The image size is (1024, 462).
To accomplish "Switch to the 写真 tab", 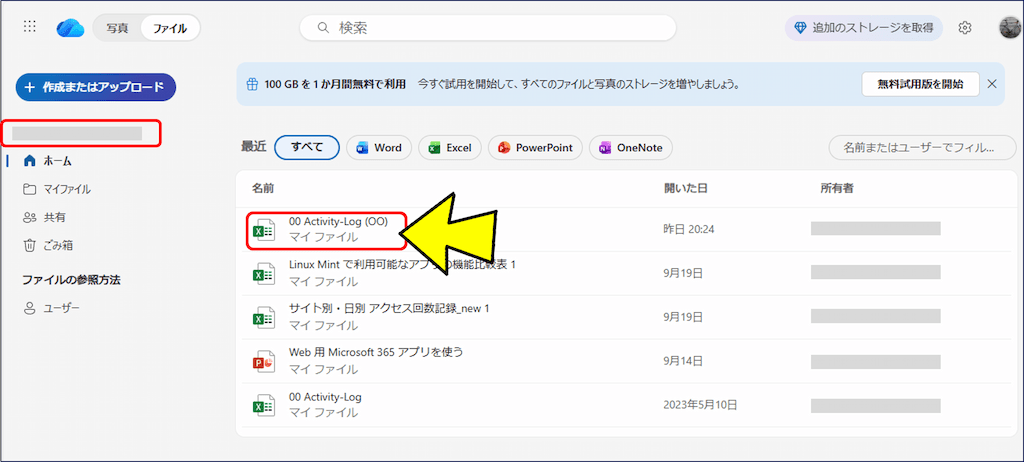I will (118, 28).
